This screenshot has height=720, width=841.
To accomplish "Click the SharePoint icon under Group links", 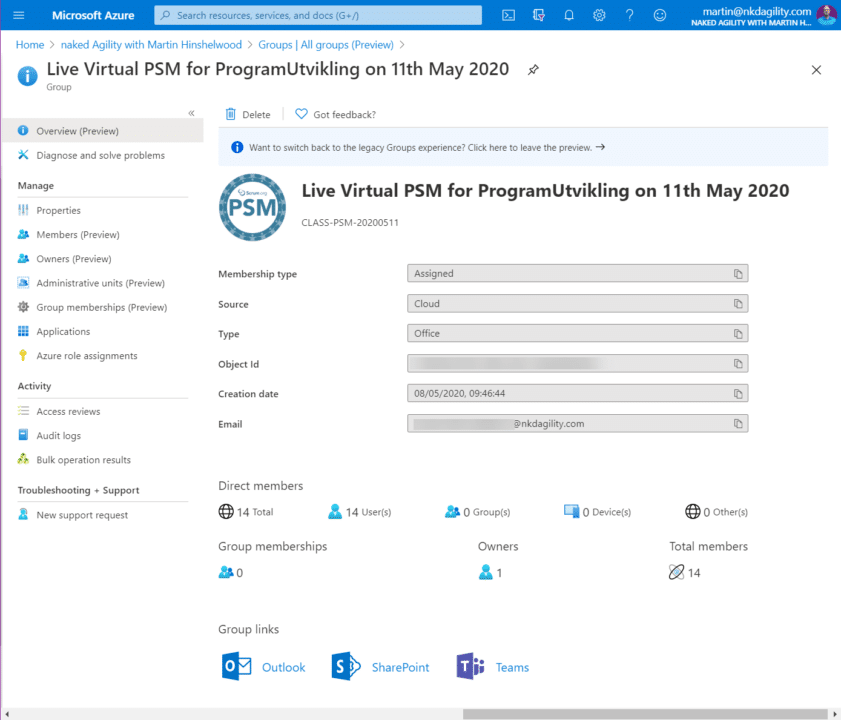I will click(x=346, y=666).
